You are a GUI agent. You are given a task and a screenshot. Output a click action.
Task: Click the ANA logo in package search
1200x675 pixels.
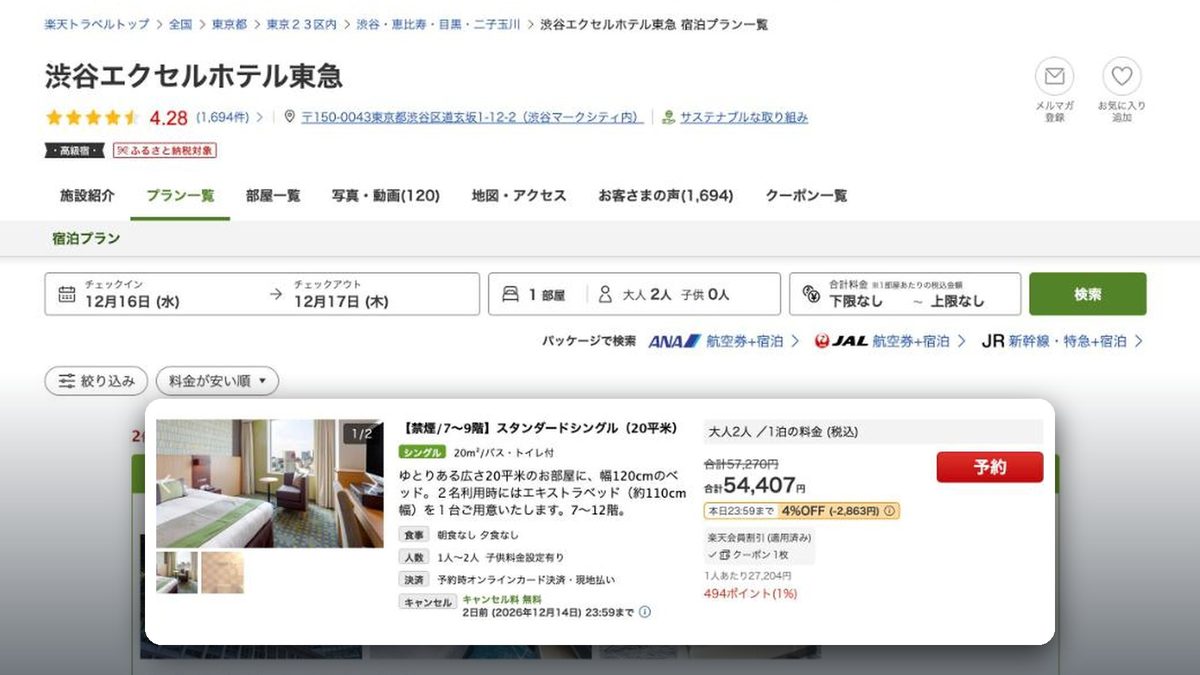[675, 341]
